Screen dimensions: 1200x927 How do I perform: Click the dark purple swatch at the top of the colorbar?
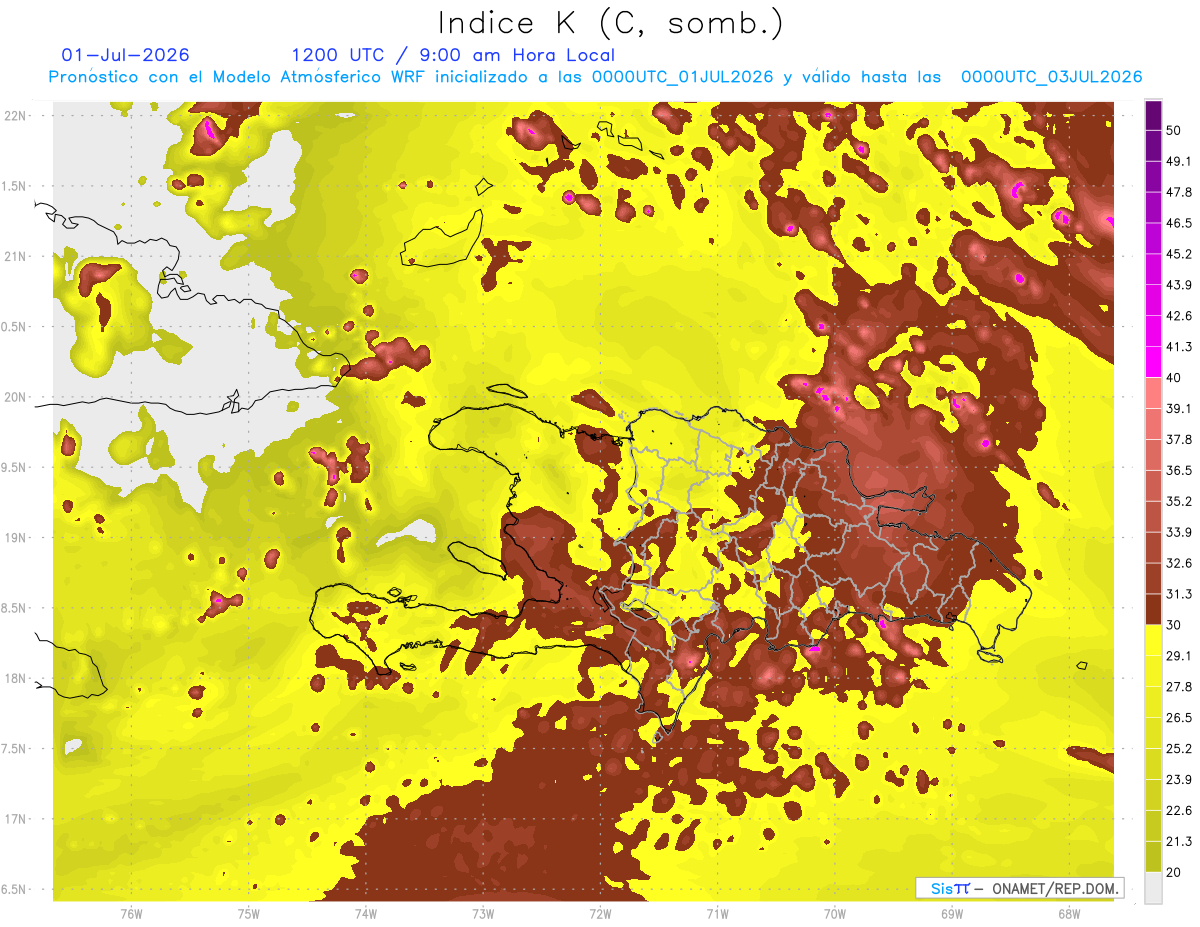point(1153,115)
